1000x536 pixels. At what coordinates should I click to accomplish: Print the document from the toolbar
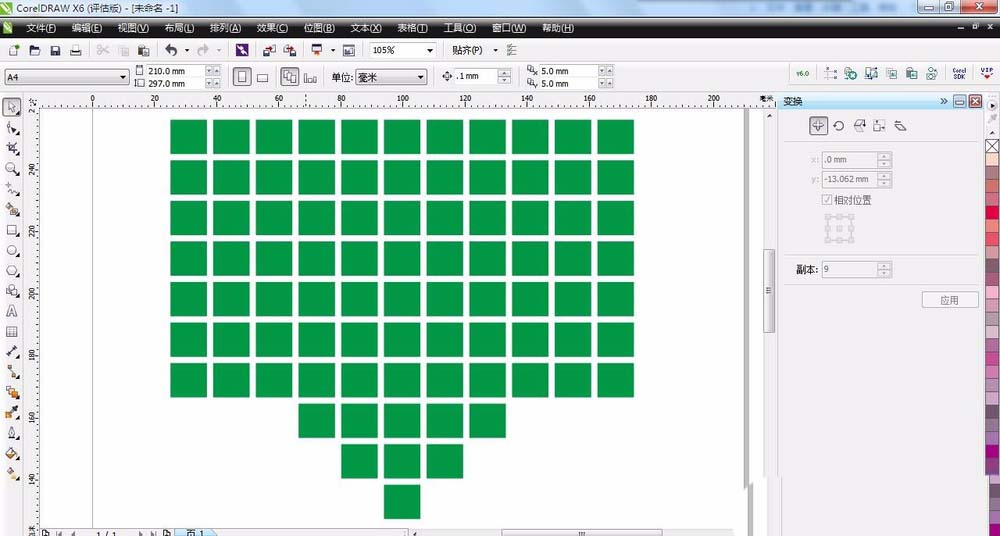[x=76, y=50]
